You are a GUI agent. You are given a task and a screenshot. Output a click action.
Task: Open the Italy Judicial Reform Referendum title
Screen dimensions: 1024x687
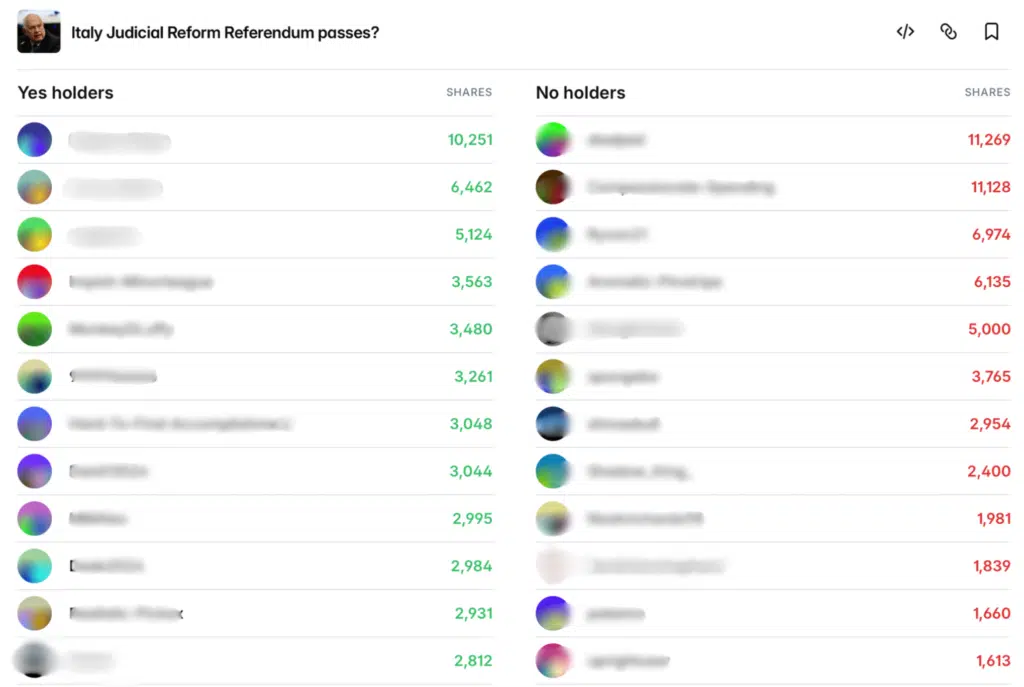coord(225,33)
